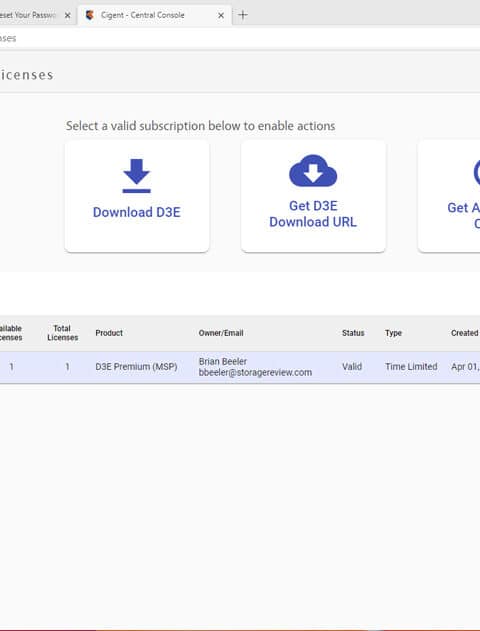
Task: Click the Download D3E arrow icon
Action: tap(136, 176)
